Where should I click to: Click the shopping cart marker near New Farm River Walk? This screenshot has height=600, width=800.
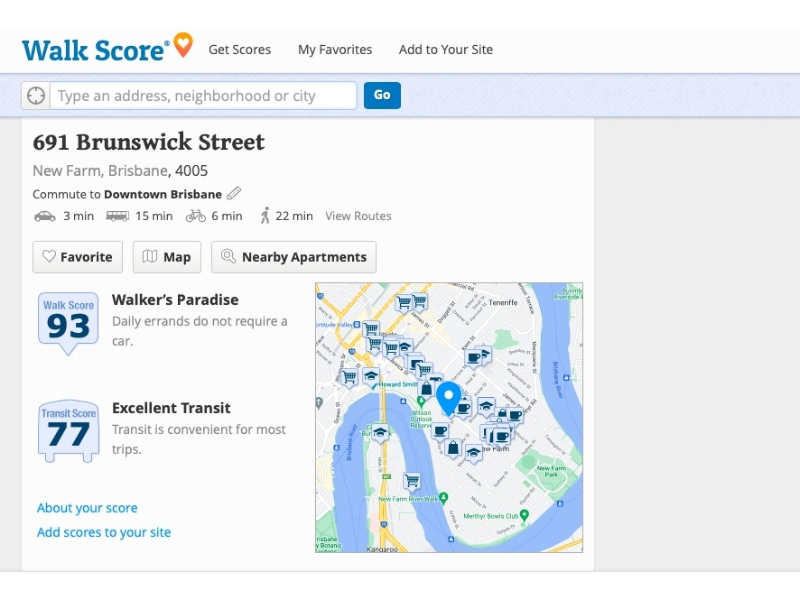pos(411,481)
